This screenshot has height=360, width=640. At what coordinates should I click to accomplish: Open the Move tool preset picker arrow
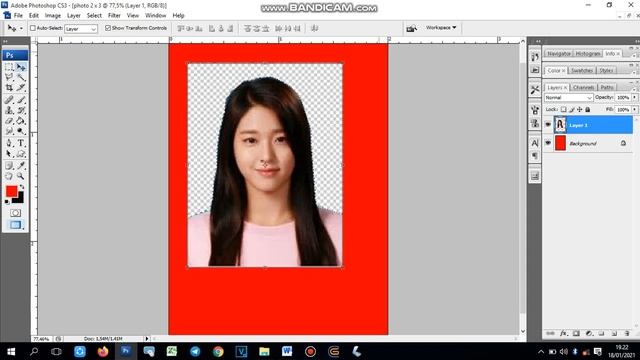[x=21, y=28]
